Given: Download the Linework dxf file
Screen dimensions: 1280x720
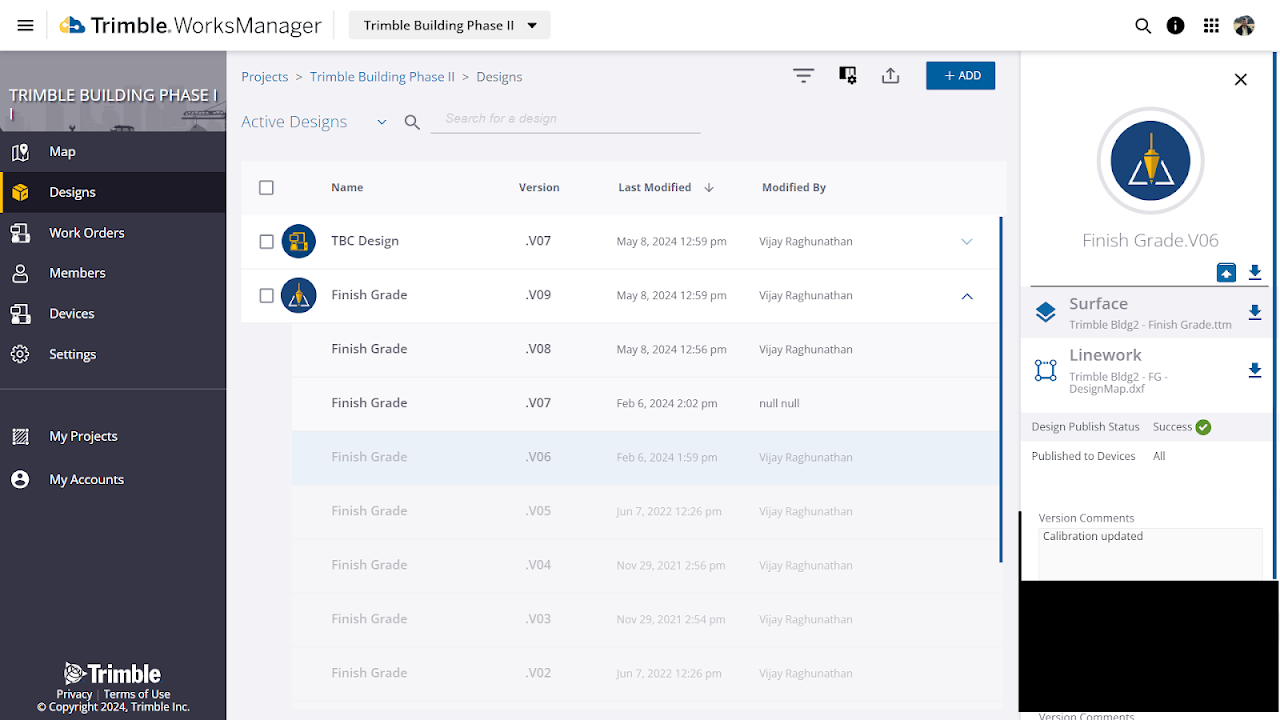Looking at the screenshot, I should (1254, 371).
